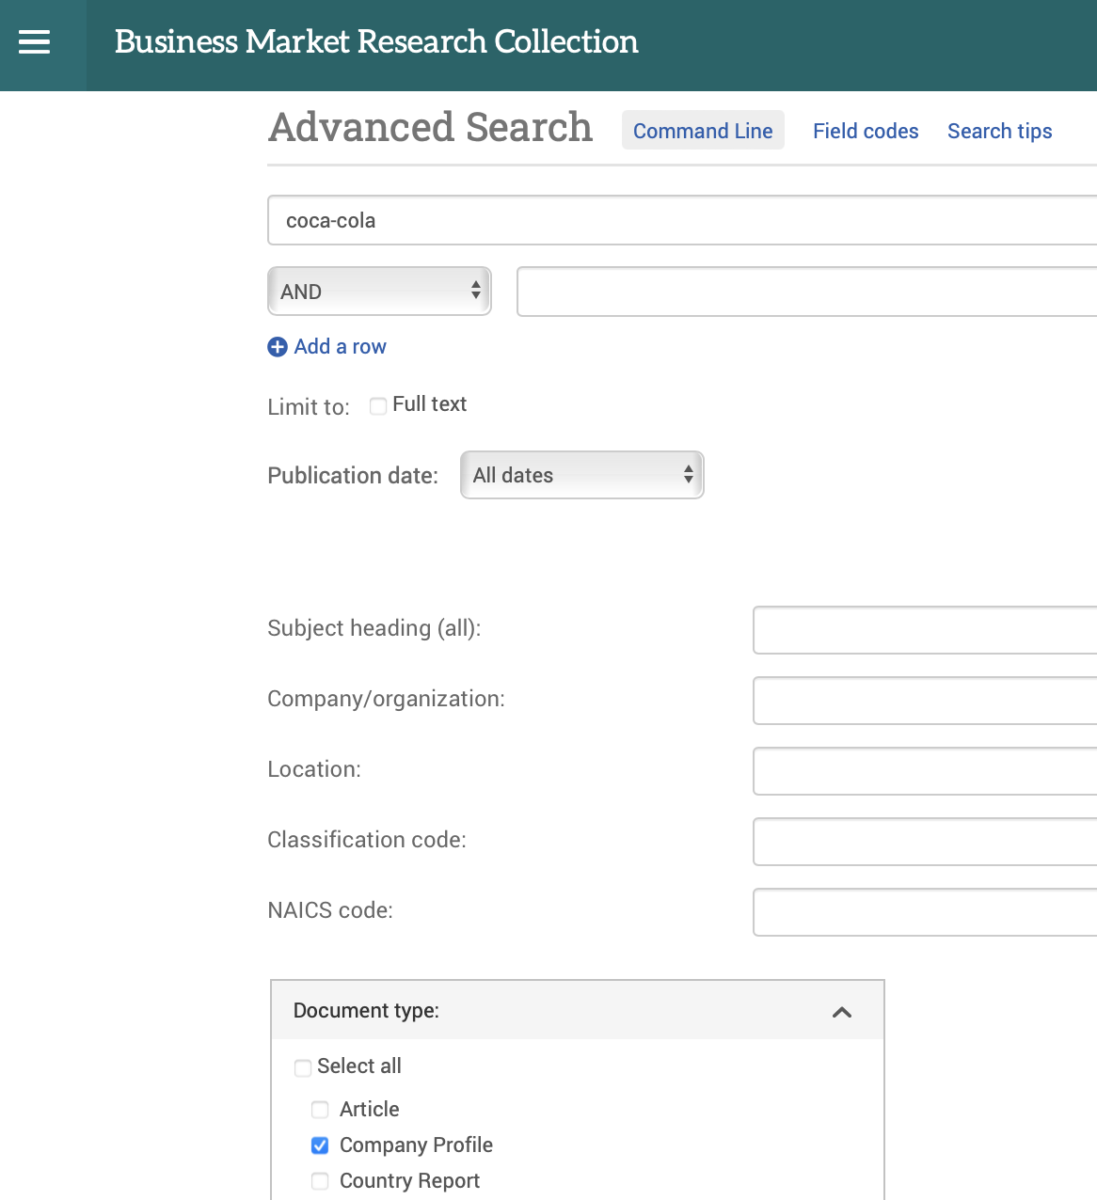1097x1200 pixels.
Task: Focus the Company/organization input field
Action: pos(924,700)
